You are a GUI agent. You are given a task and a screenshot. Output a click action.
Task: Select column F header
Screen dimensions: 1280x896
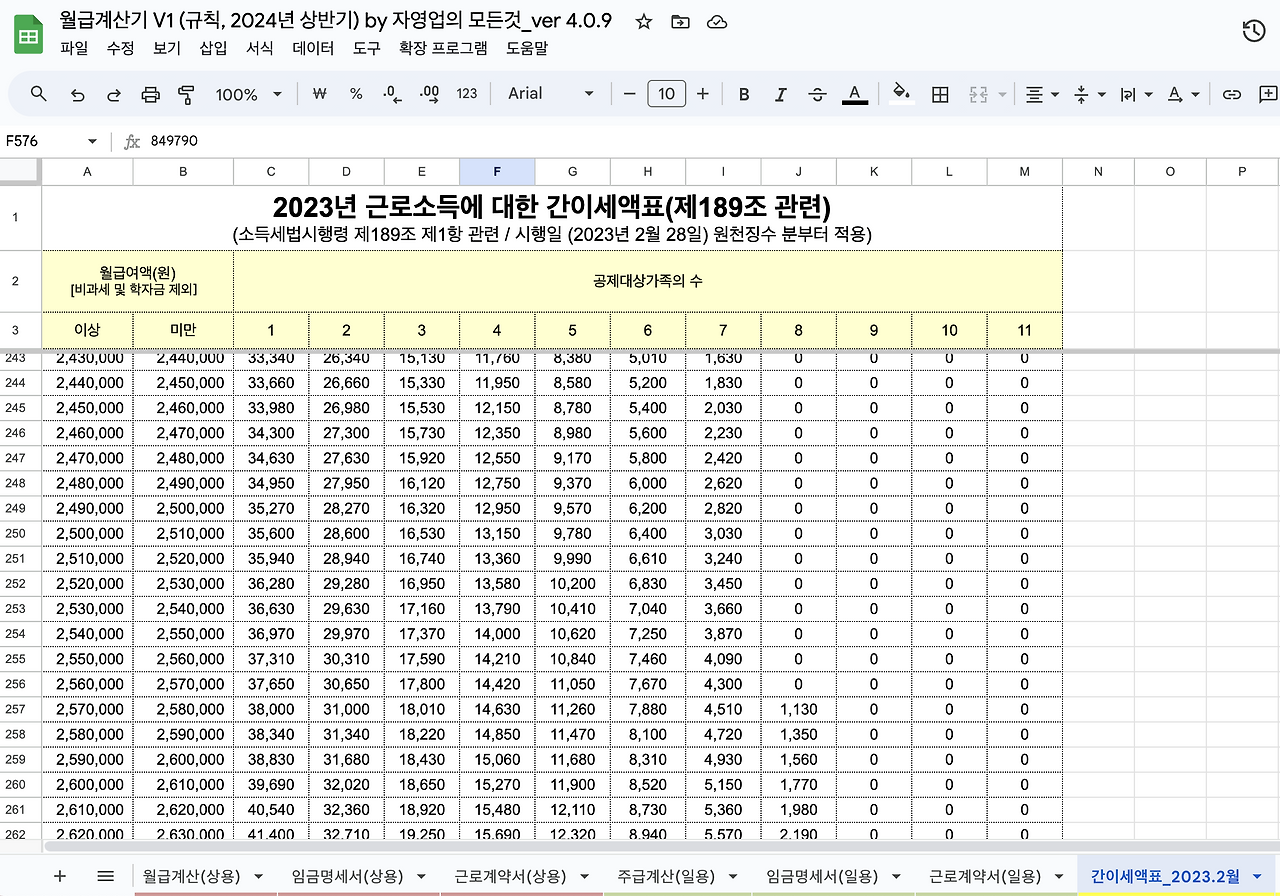497,171
